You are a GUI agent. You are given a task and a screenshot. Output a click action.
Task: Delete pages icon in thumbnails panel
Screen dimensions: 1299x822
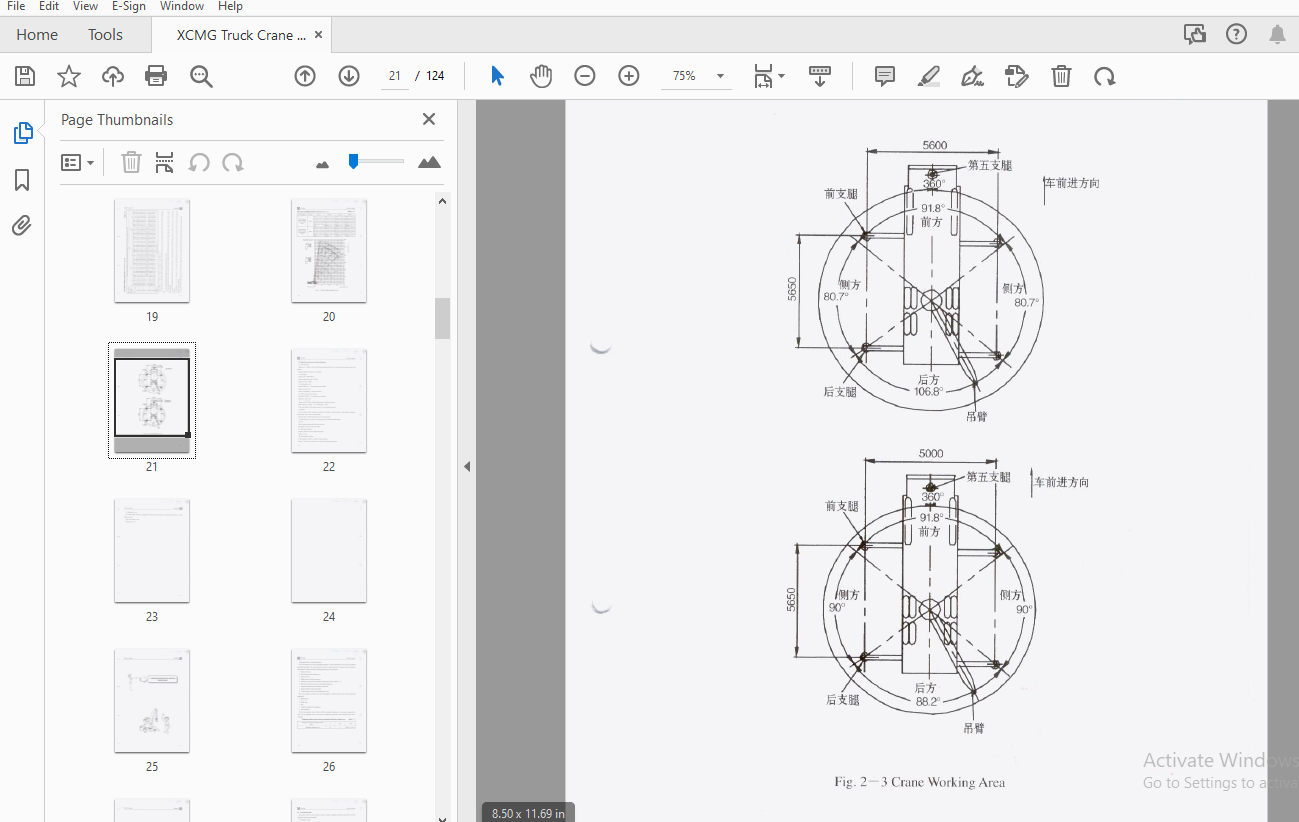coord(131,162)
